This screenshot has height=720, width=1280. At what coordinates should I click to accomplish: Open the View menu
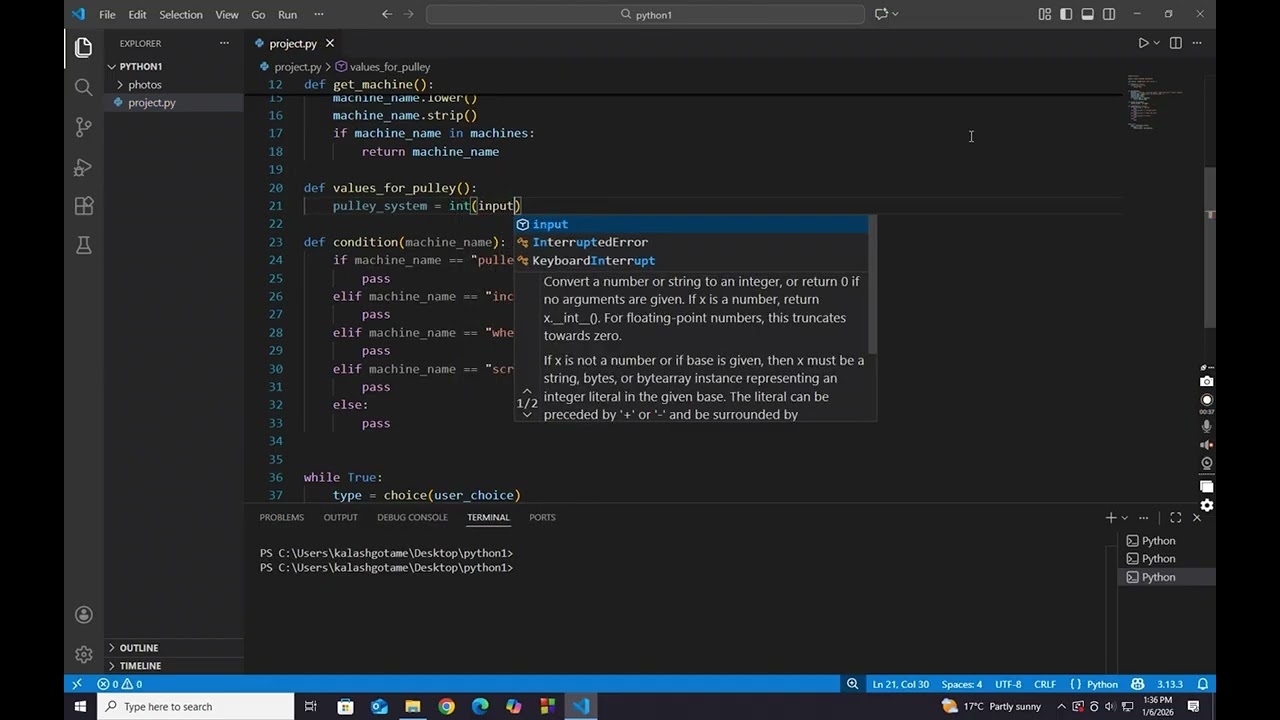227,14
